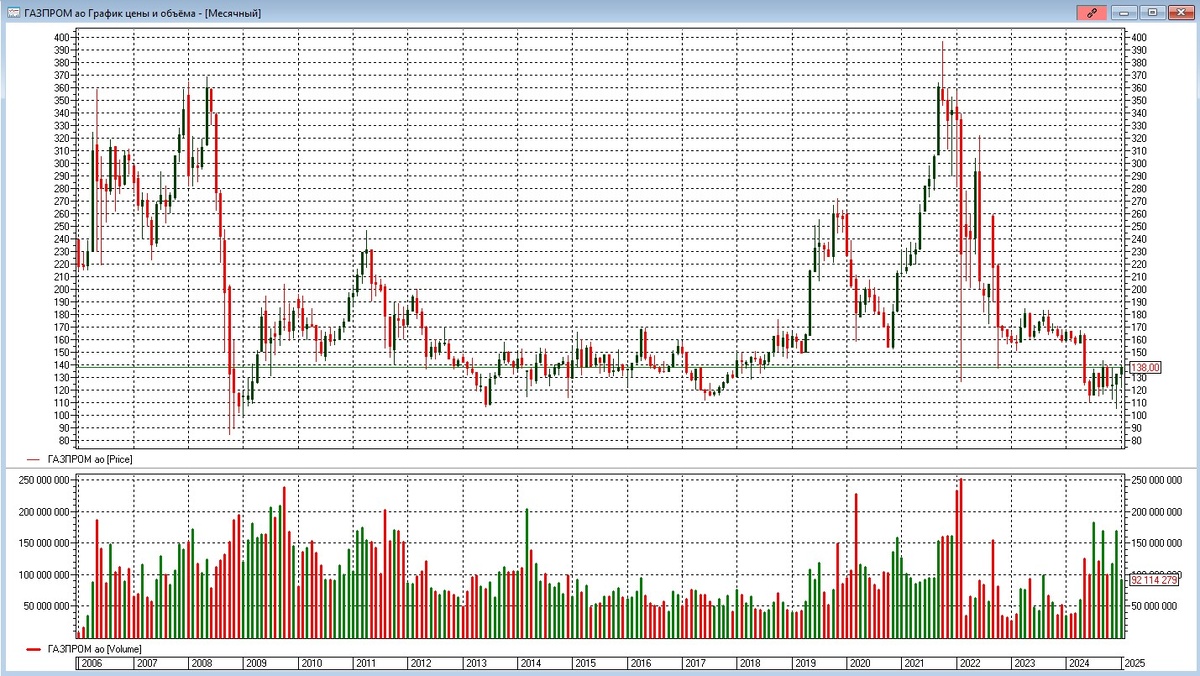1200x676 pixels.
Task: Select year 2009 on the time axis
Action: coord(256,663)
